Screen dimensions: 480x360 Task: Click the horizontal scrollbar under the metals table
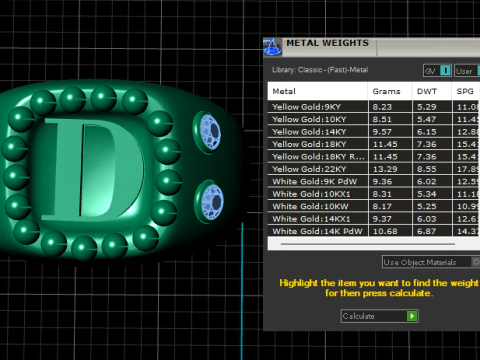click(368, 244)
